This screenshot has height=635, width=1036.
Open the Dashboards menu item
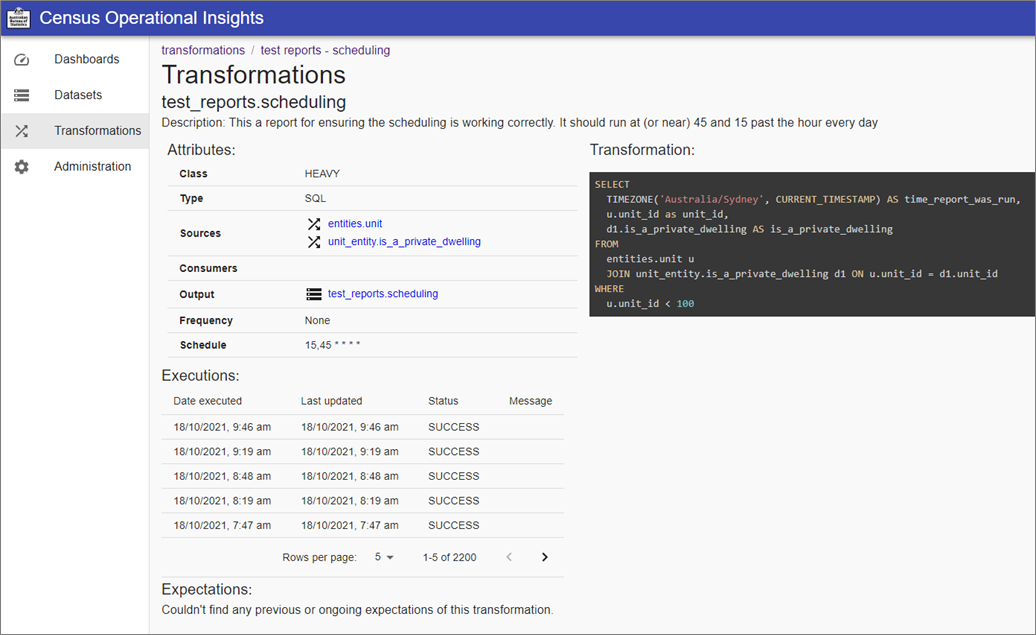(75, 59)
